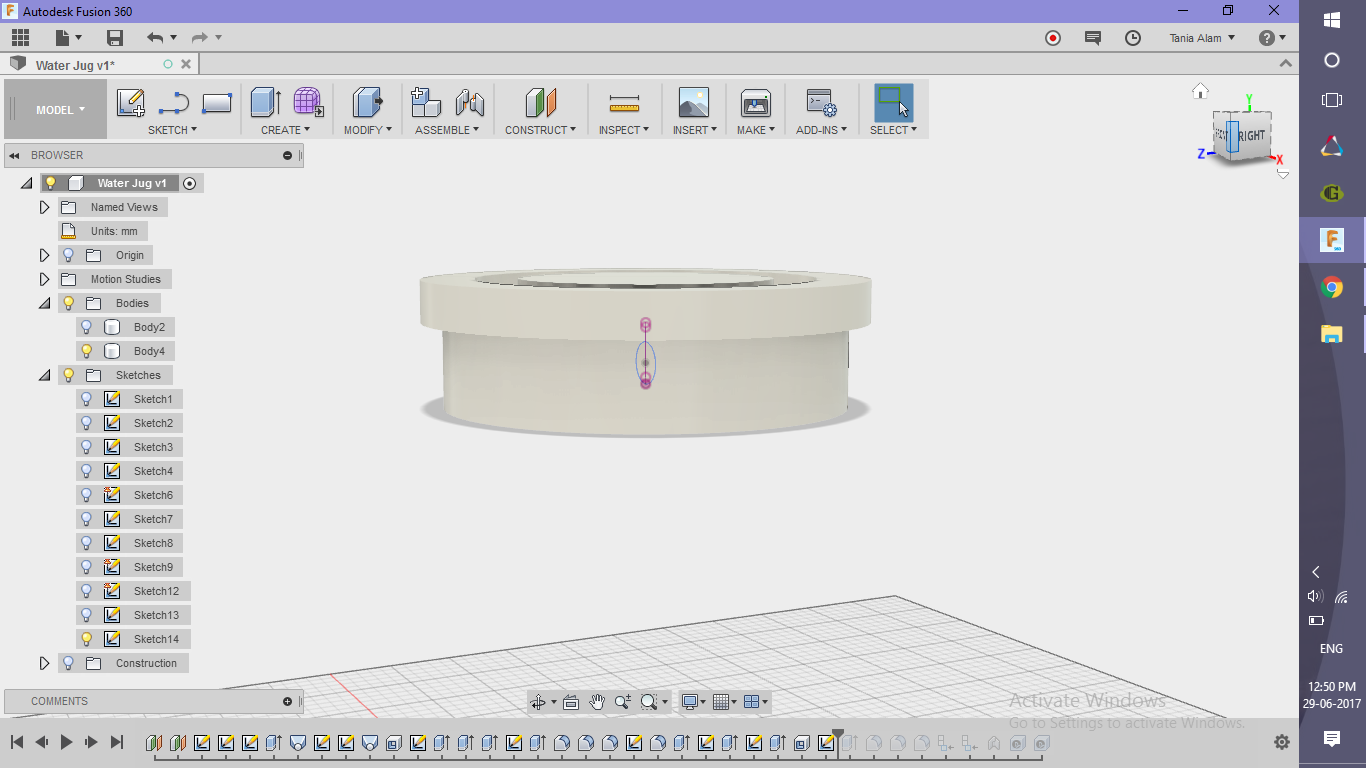Toggle visibility bulb of Construction folder

pos(68,663)
